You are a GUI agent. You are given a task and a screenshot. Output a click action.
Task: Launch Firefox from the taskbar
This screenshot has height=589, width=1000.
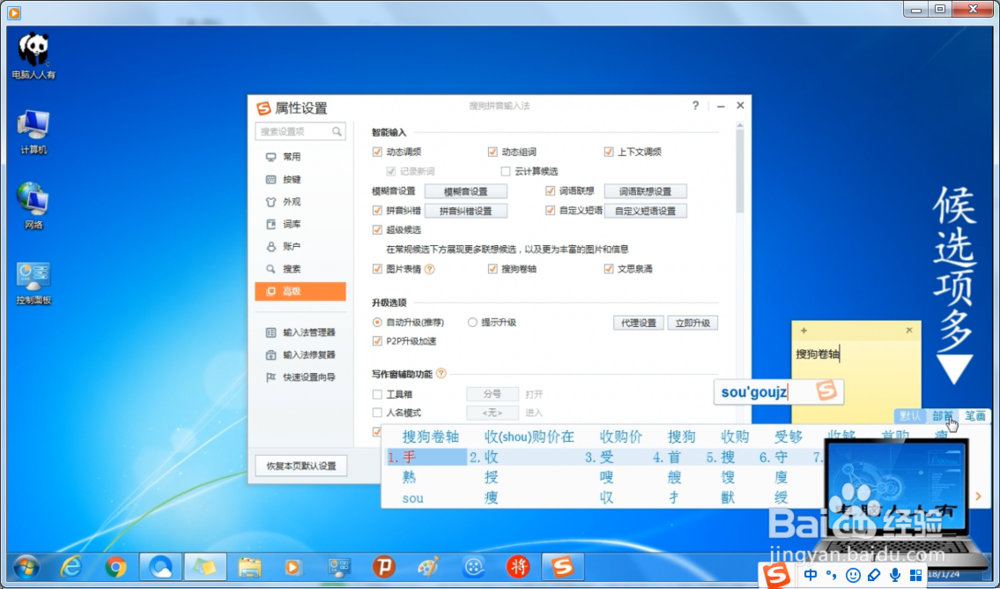point(116,566)
